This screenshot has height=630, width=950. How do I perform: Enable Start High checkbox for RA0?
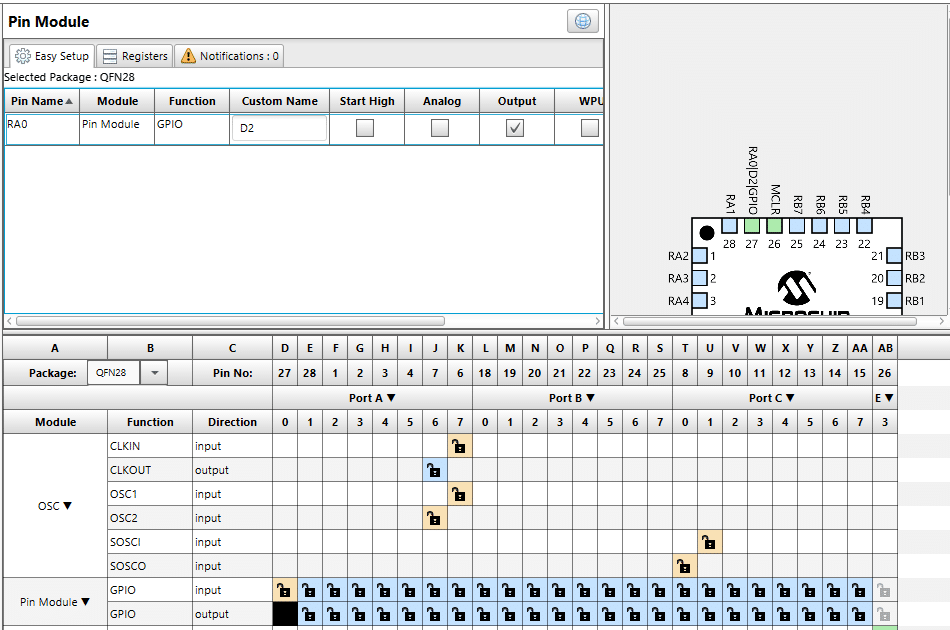[x=366, y=128]
